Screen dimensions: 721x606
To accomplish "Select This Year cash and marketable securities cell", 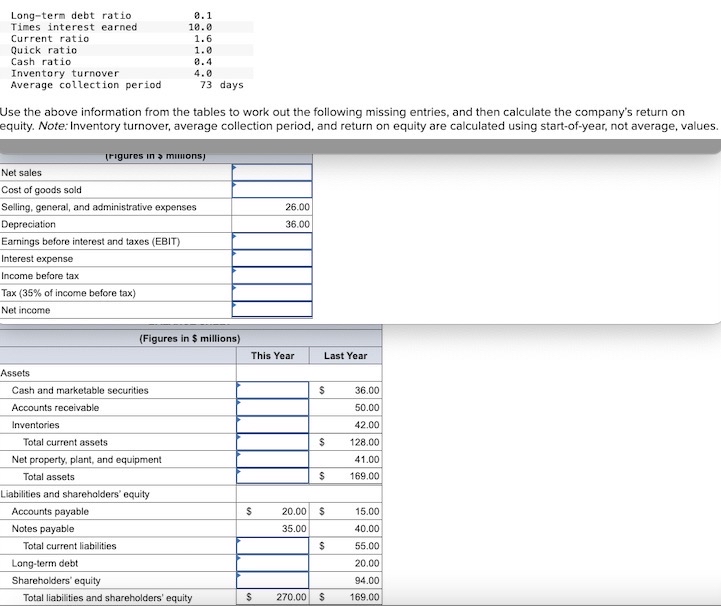I will [273, 390].
